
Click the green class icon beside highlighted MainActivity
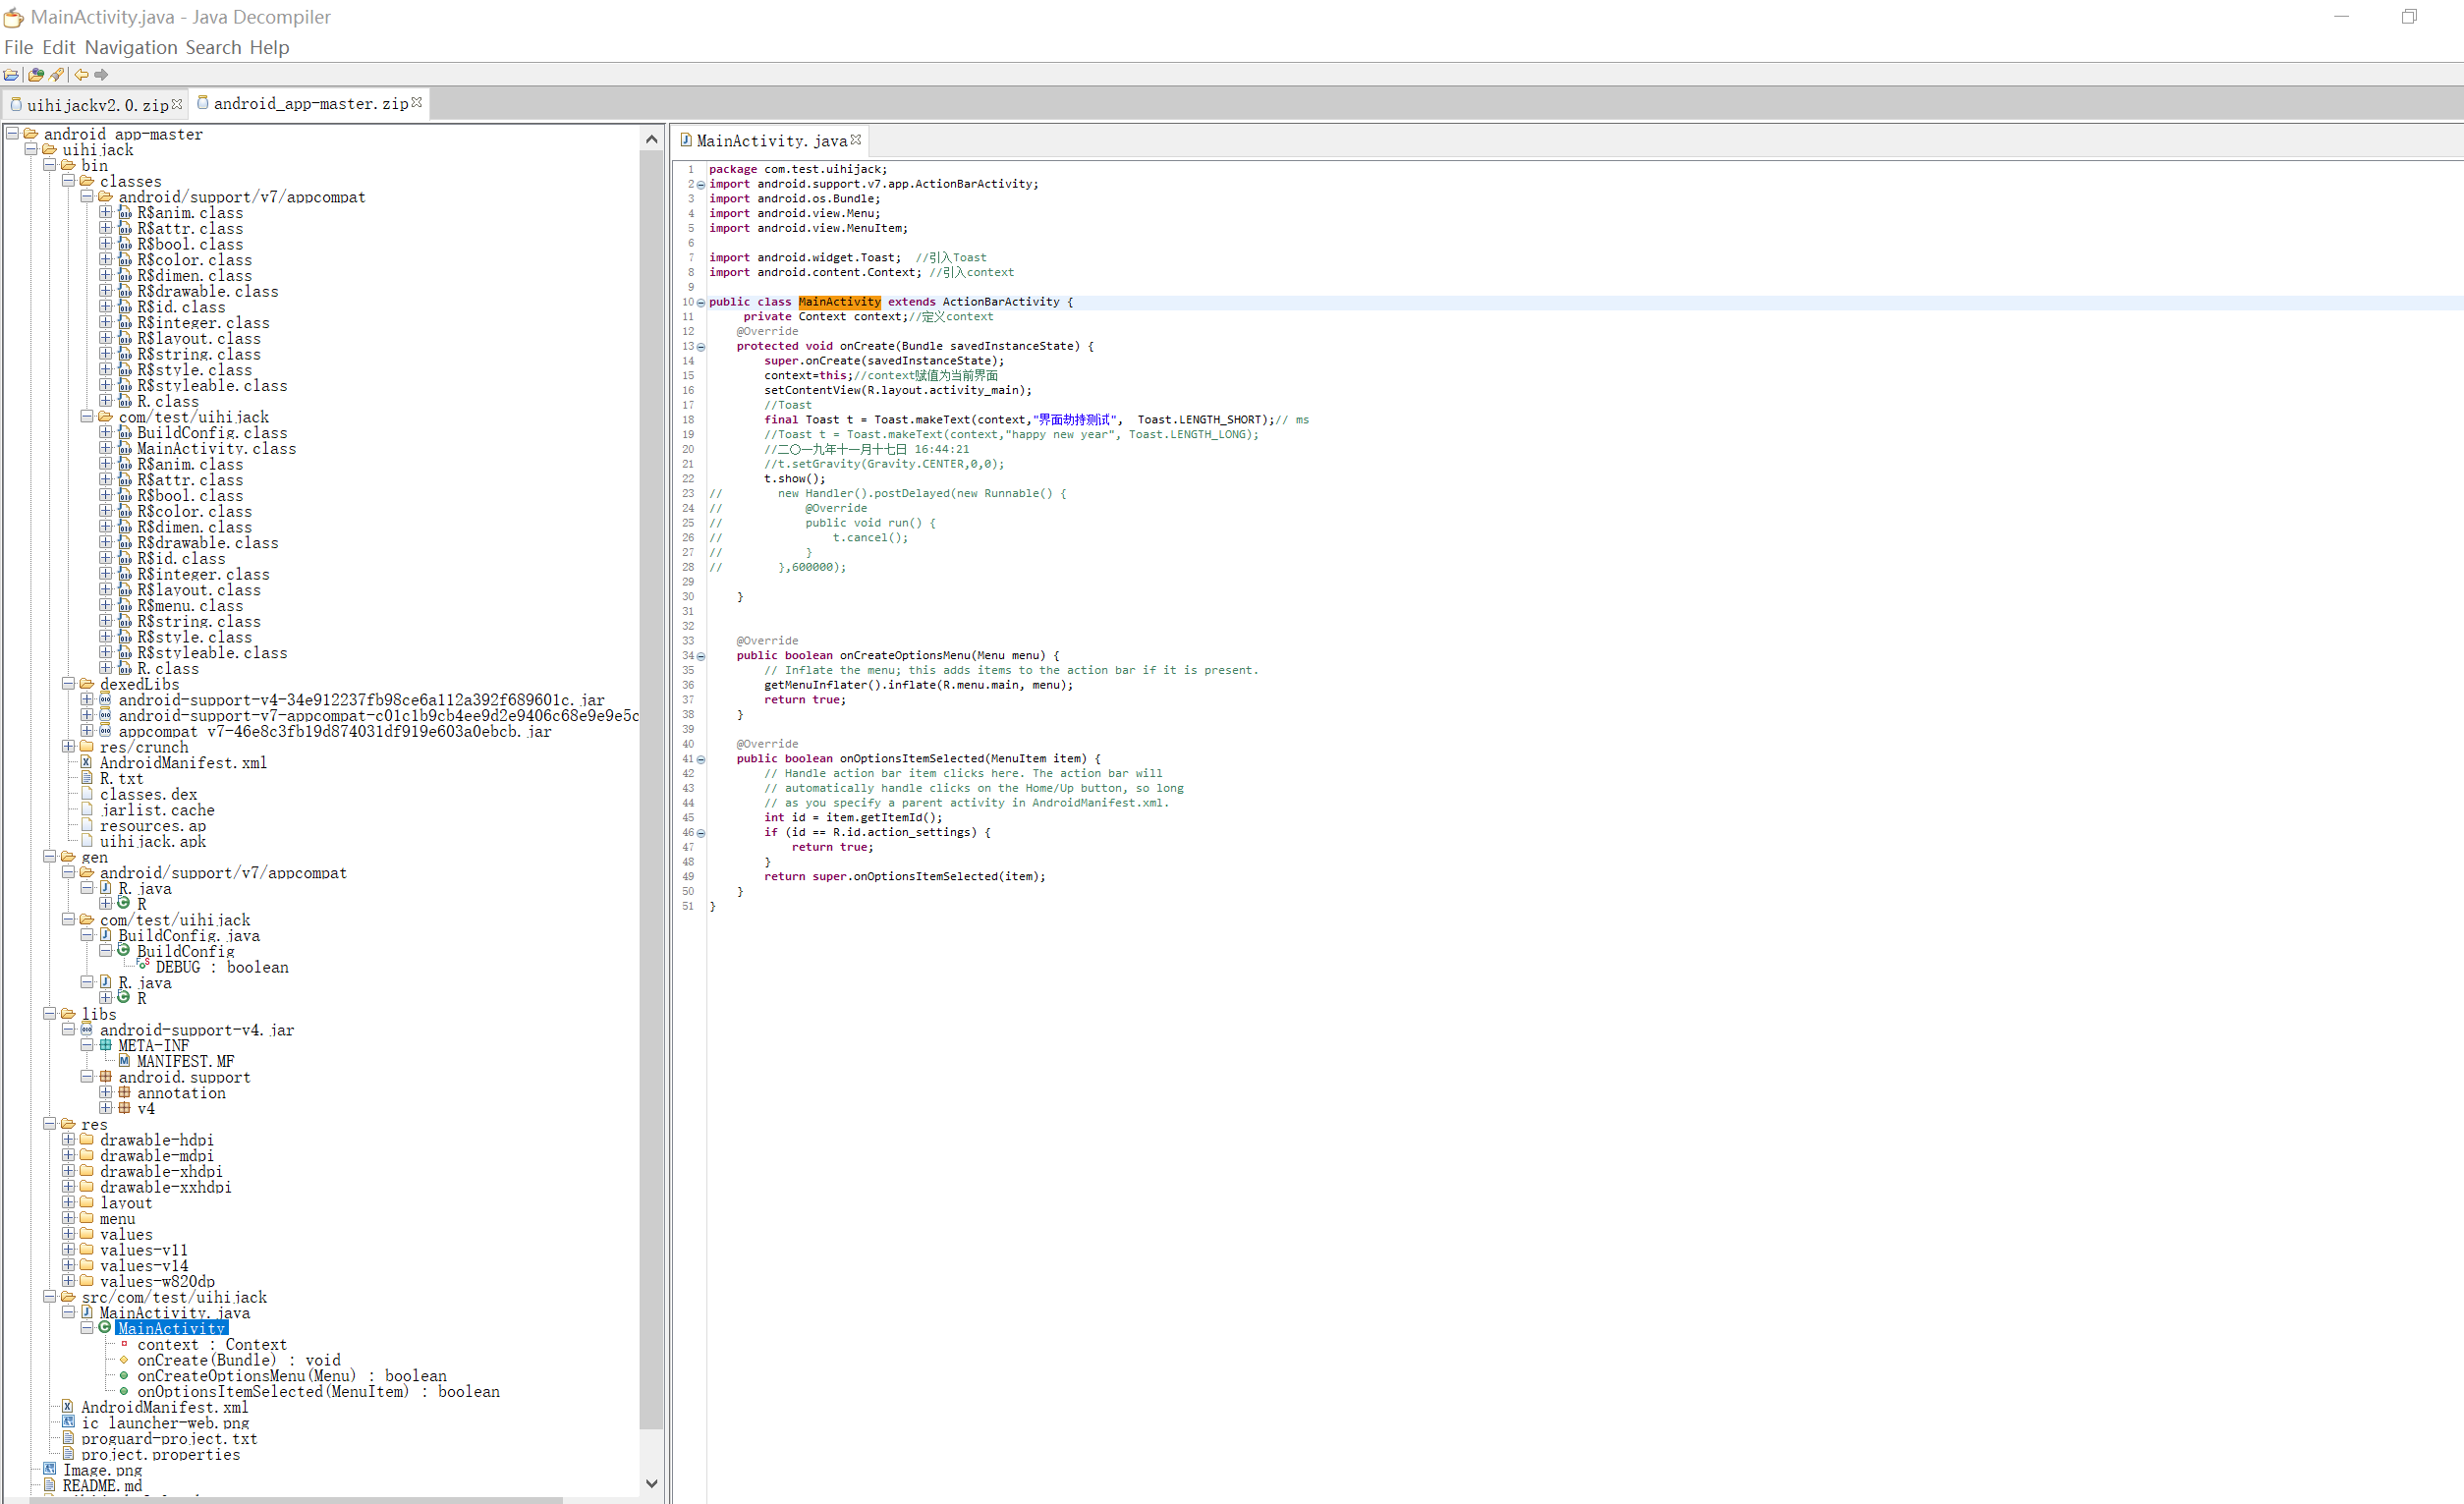coord(105,1328)
